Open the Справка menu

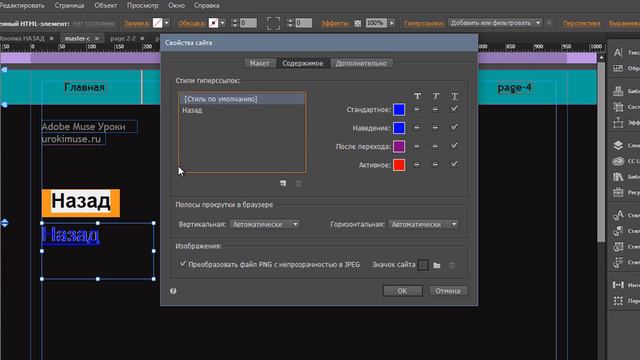(x=207, y=5)
